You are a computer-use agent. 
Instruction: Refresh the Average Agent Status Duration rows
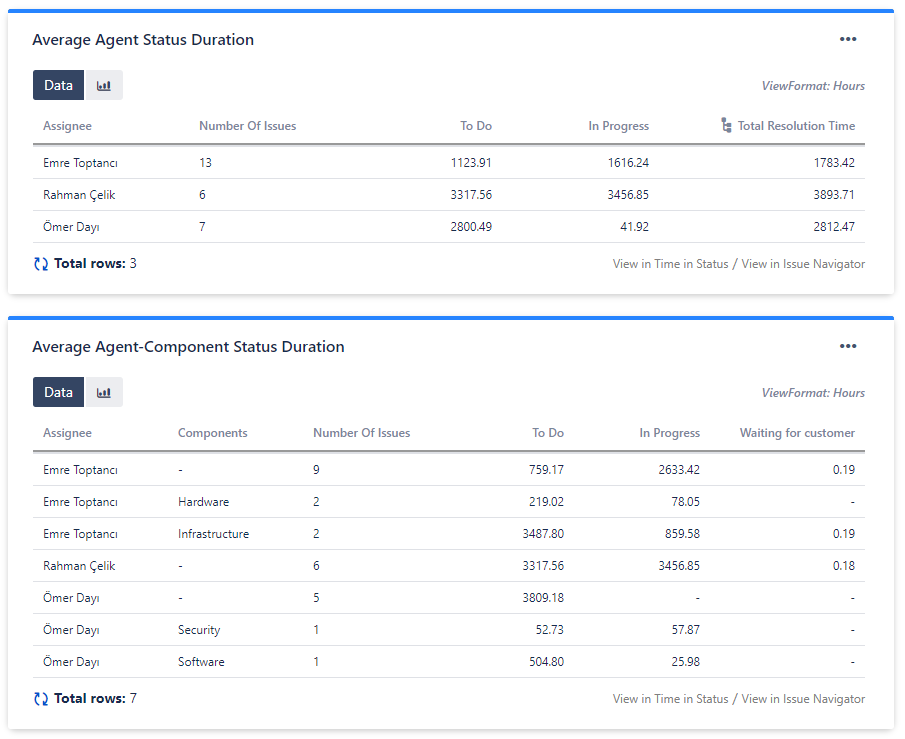40,263
